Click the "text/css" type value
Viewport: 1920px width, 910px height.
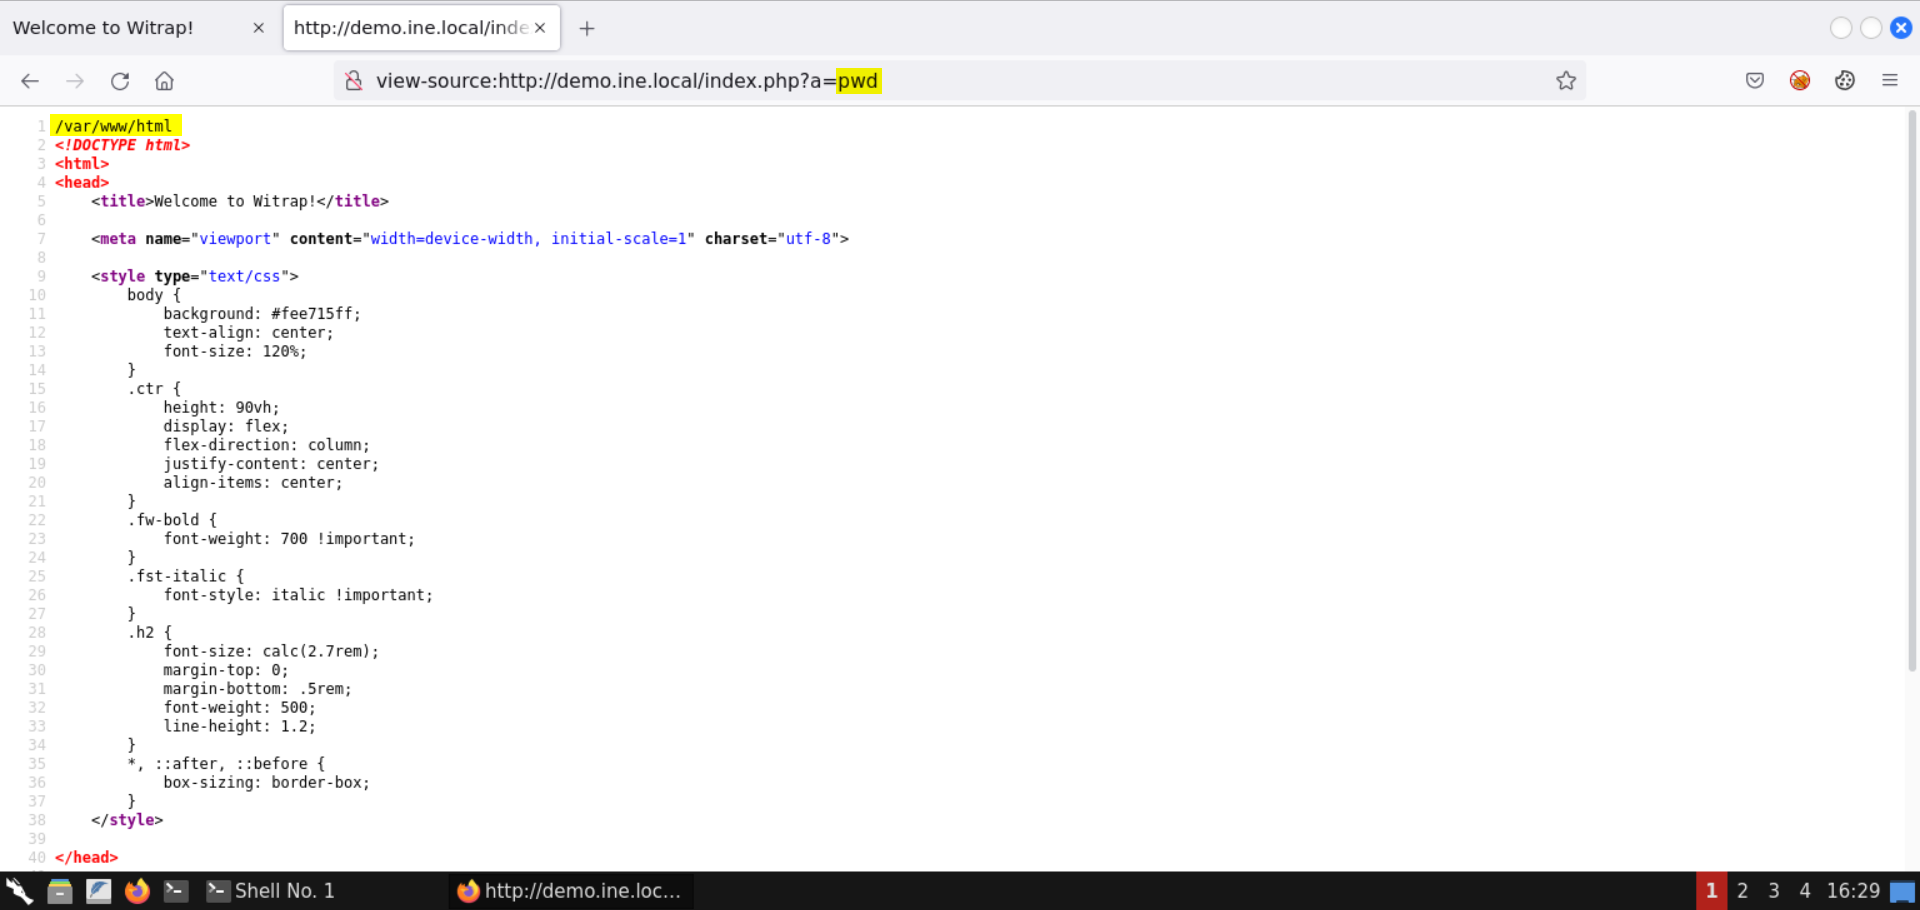244,276
